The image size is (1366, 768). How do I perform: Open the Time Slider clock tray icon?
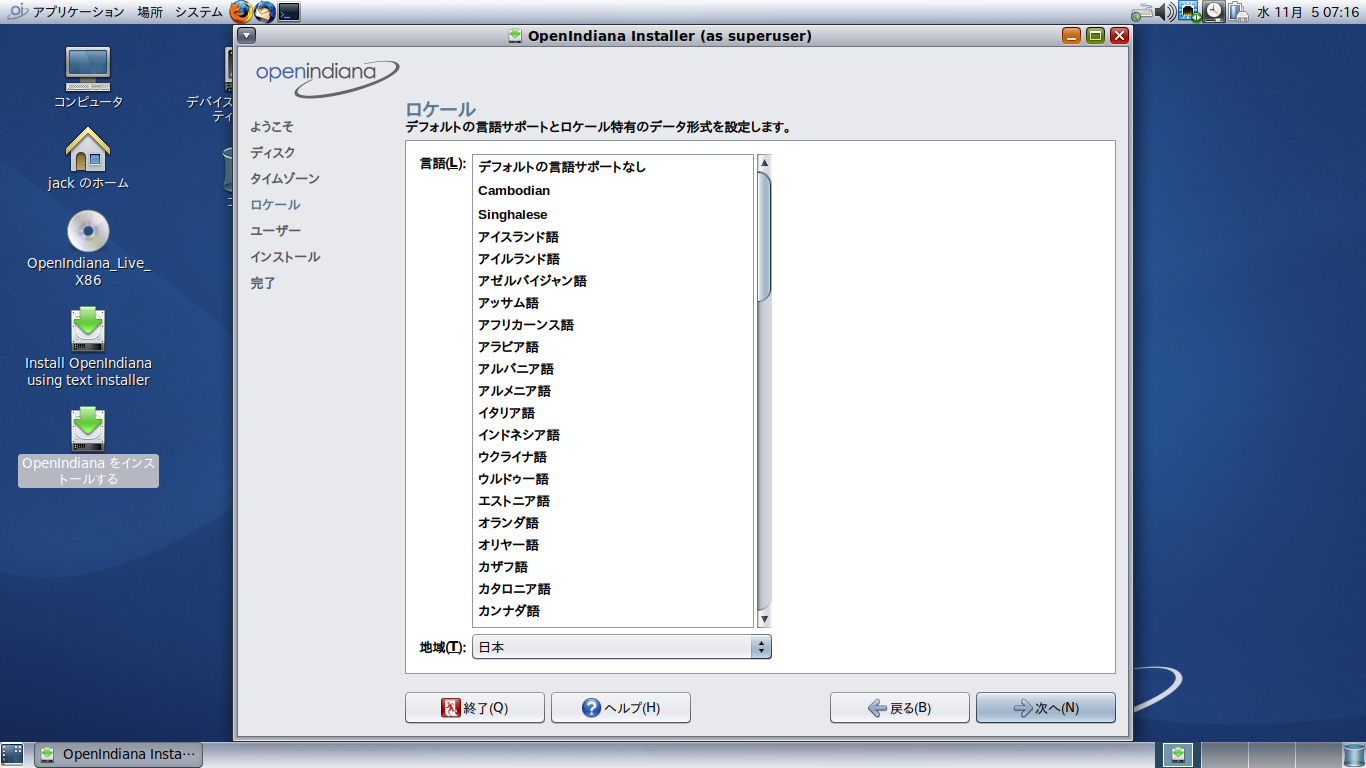1214,12
